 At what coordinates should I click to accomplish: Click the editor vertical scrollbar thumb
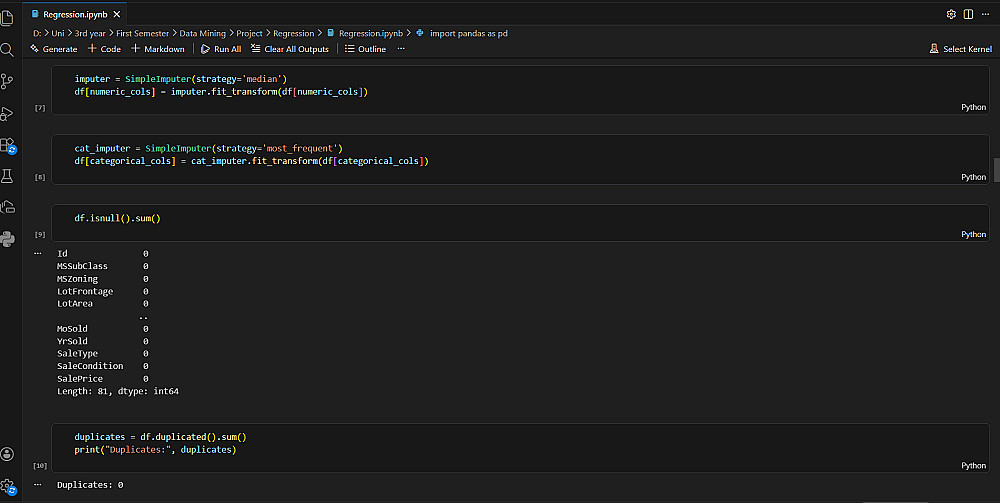[x=996, y=170]
